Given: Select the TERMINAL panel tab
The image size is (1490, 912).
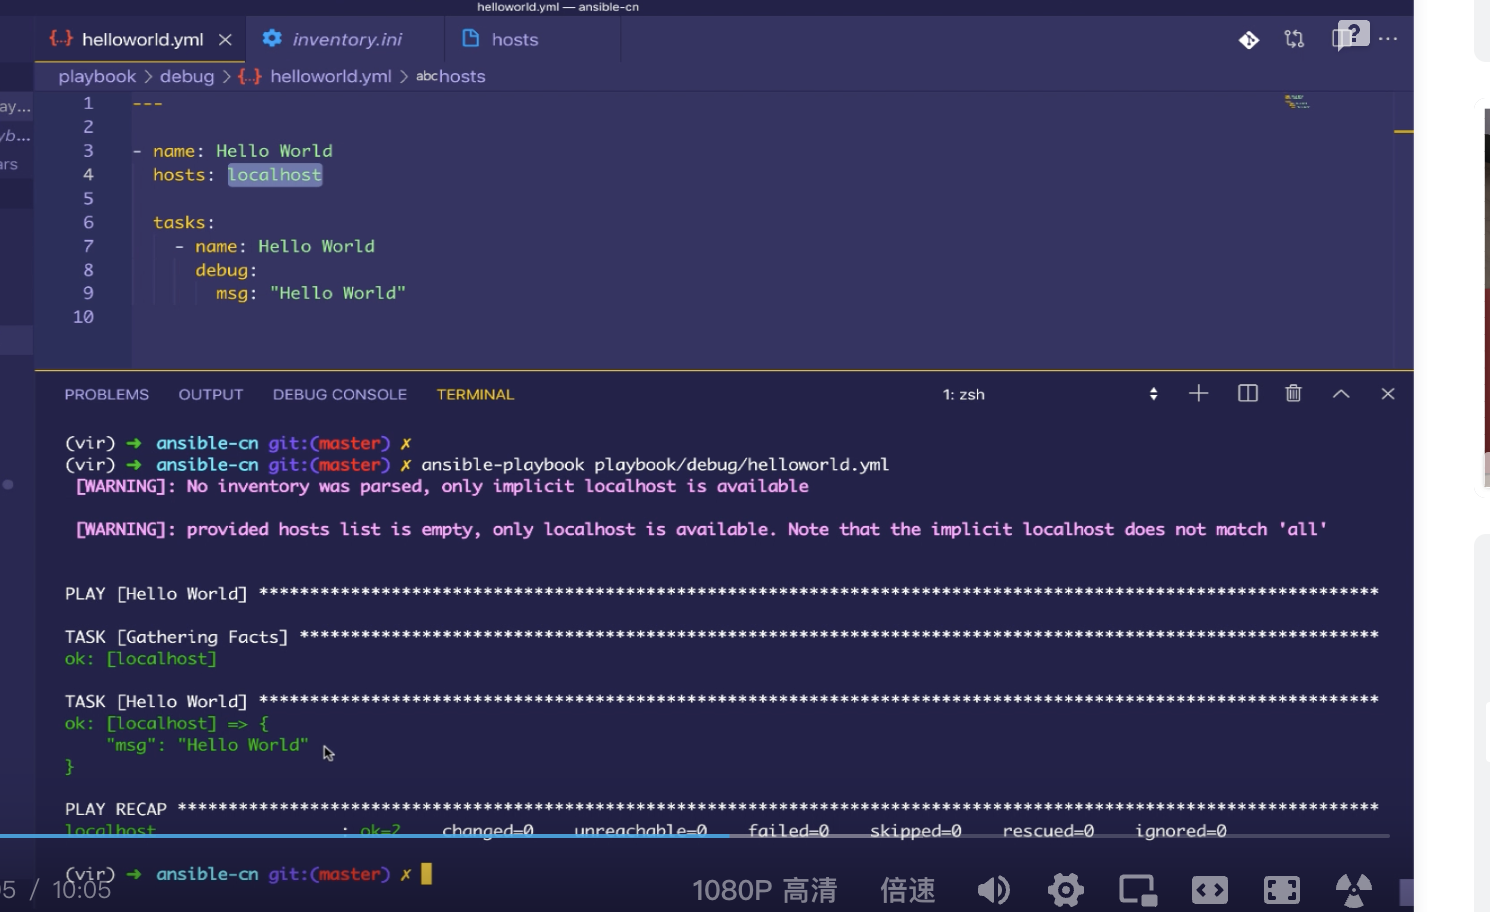Looking at the screenshot, I should point(475,395).
